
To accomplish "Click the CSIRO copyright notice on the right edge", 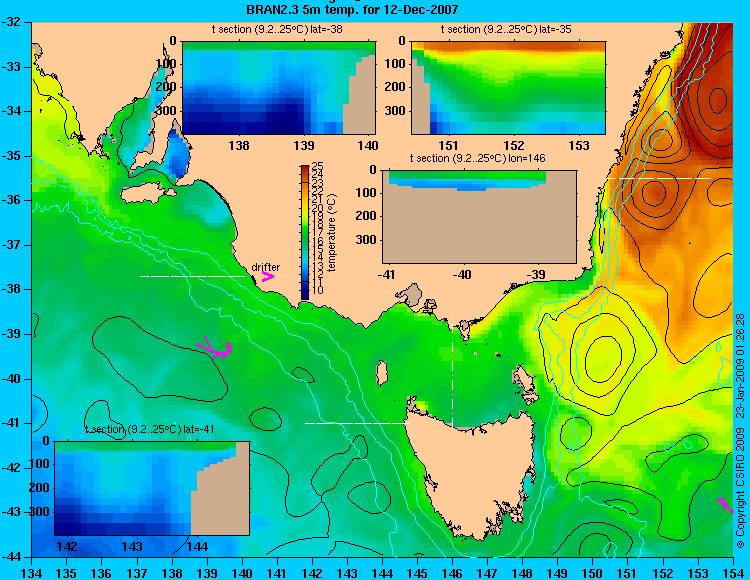I will (x=740, y=430).
